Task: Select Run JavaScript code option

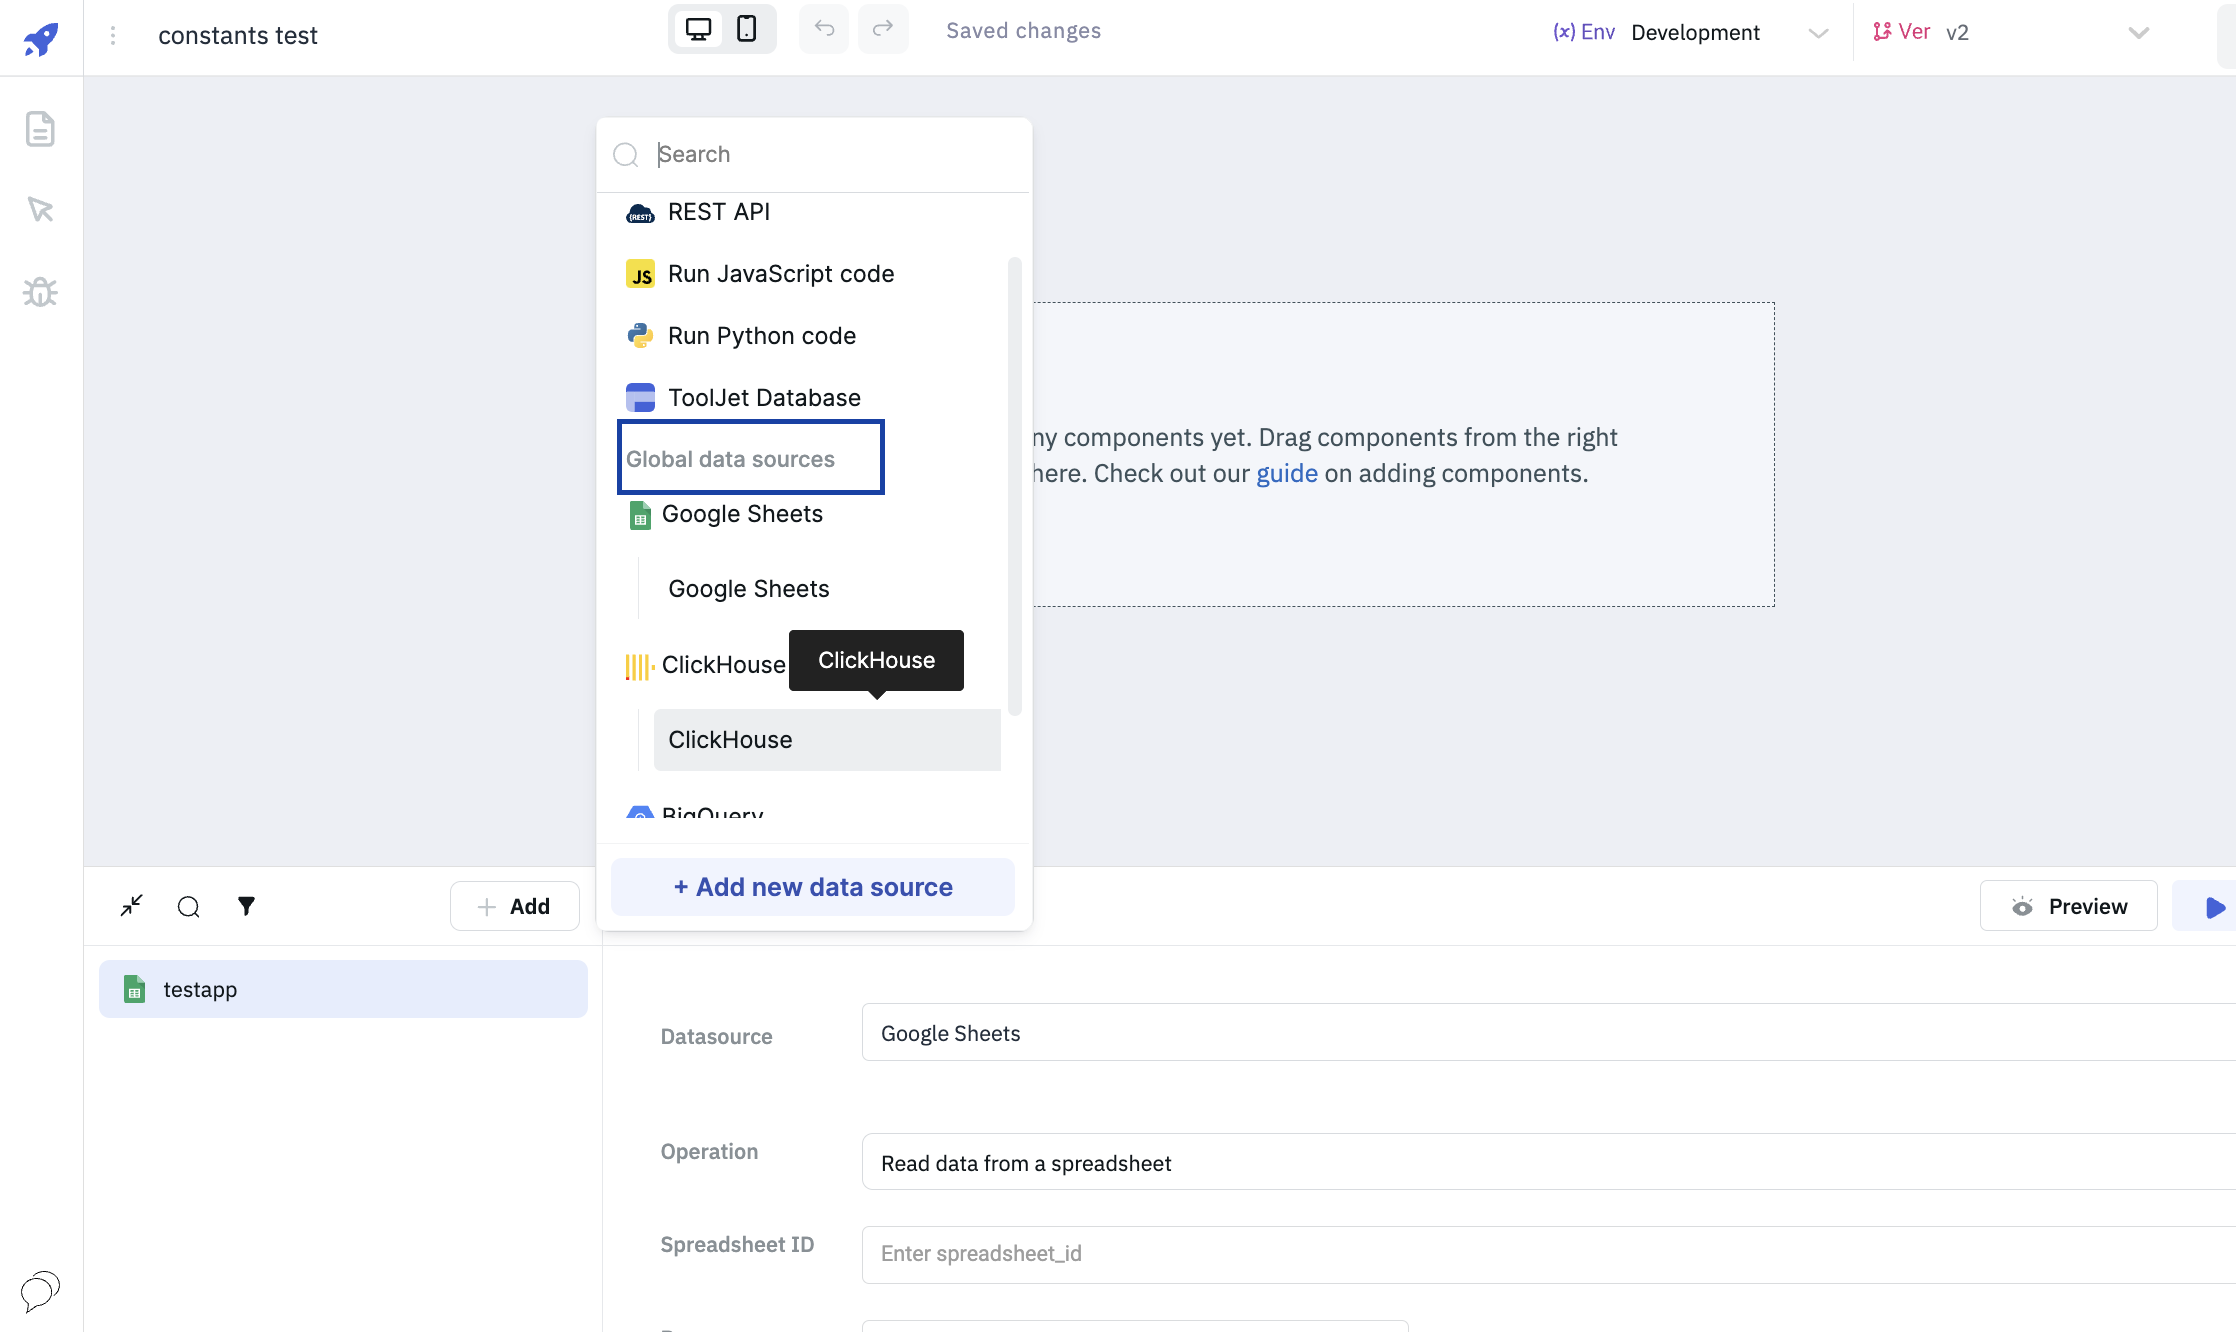Action: tap(780, 274)
